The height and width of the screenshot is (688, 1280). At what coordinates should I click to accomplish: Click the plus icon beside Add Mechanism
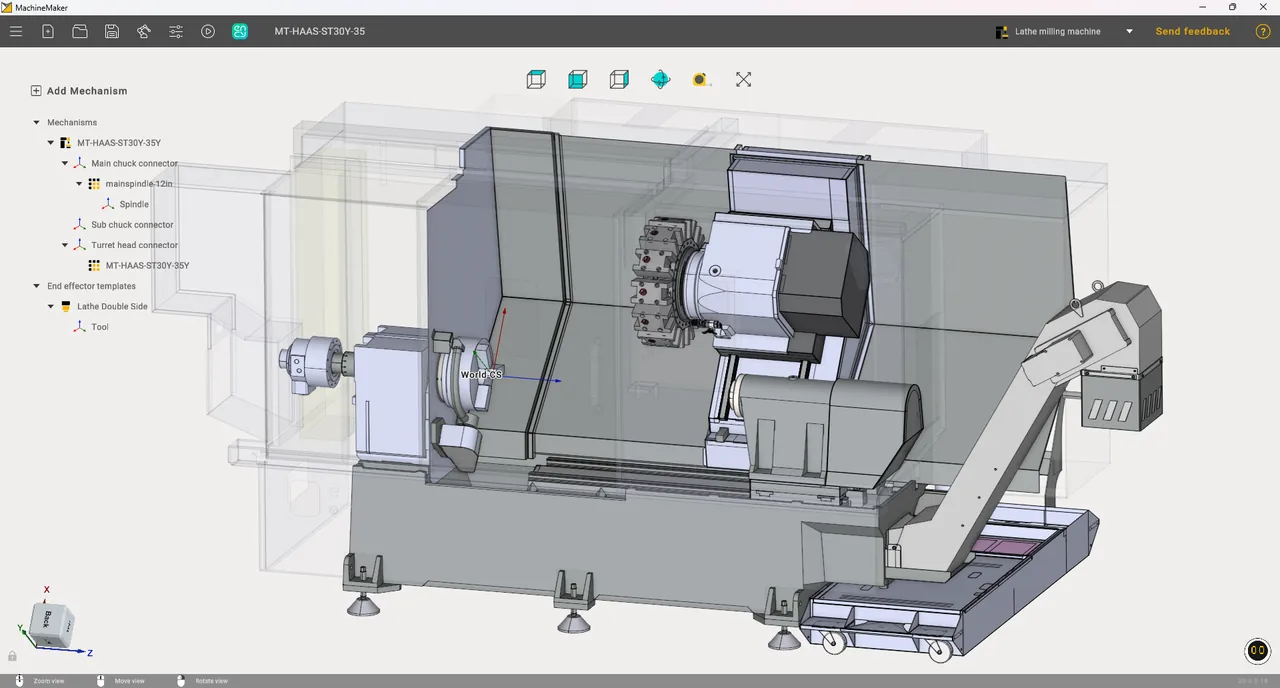[36, 90]
